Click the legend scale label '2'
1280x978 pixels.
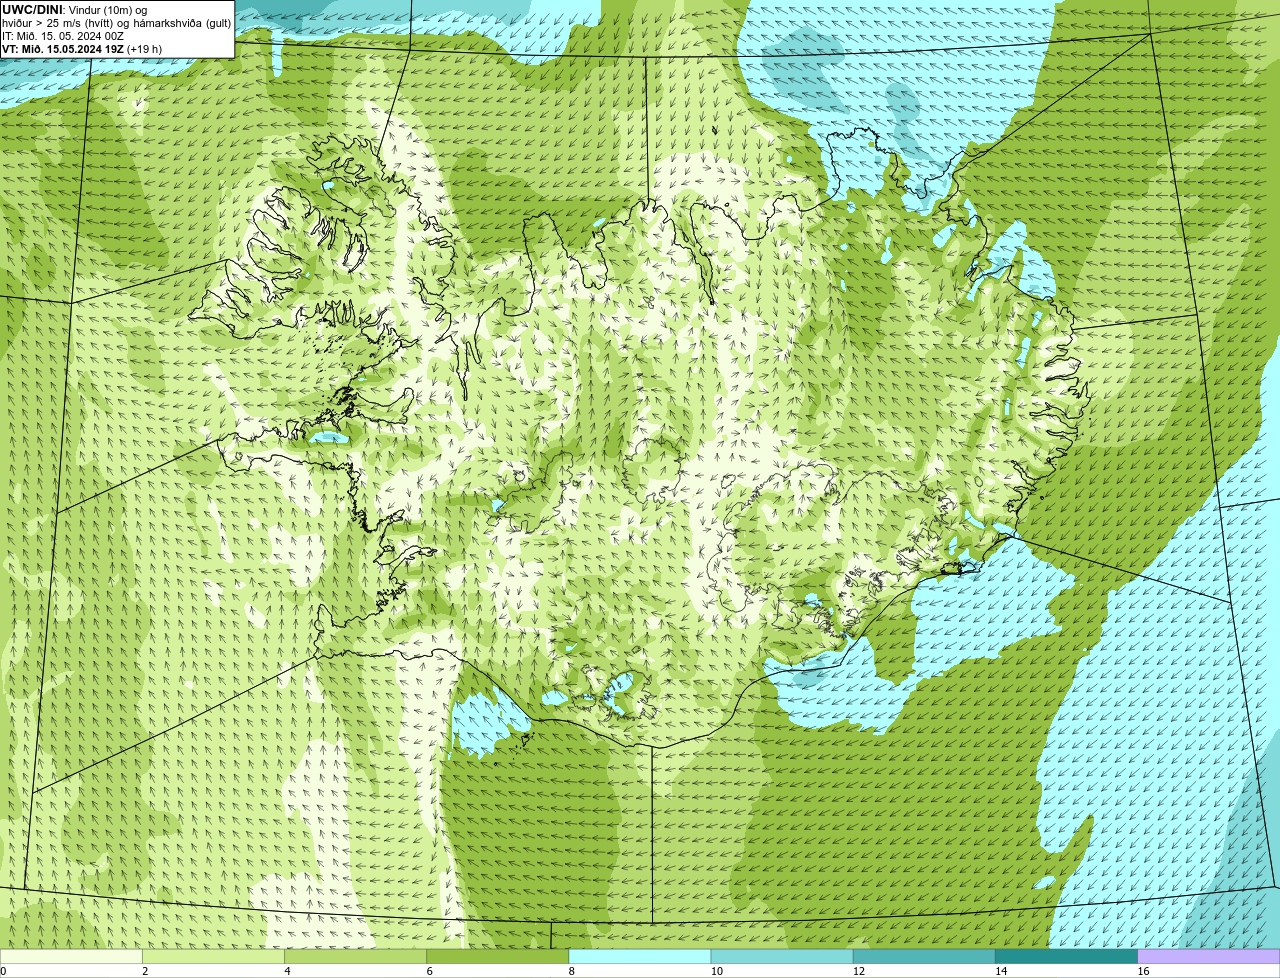pos(145,971)
